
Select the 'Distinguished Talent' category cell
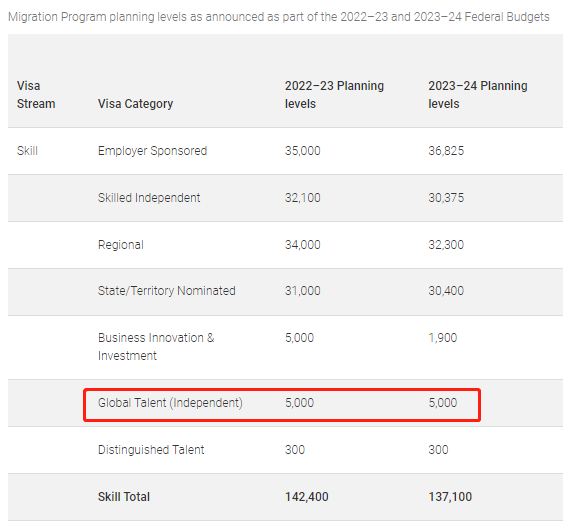(x=151, y=450)
